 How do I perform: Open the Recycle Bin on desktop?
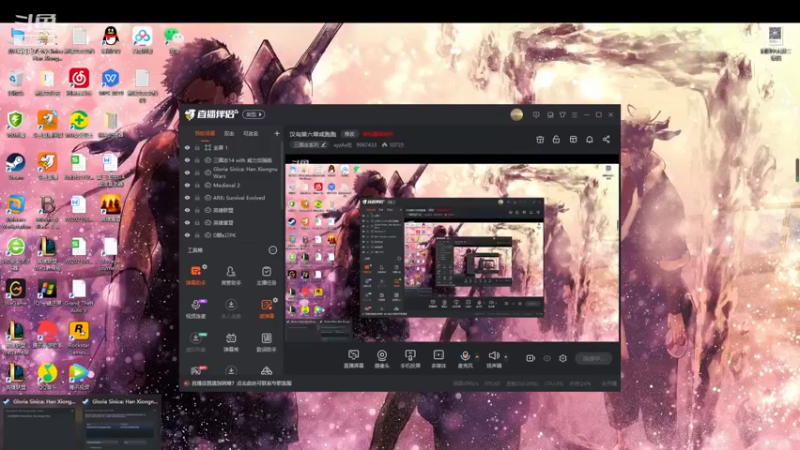[16, 82]
